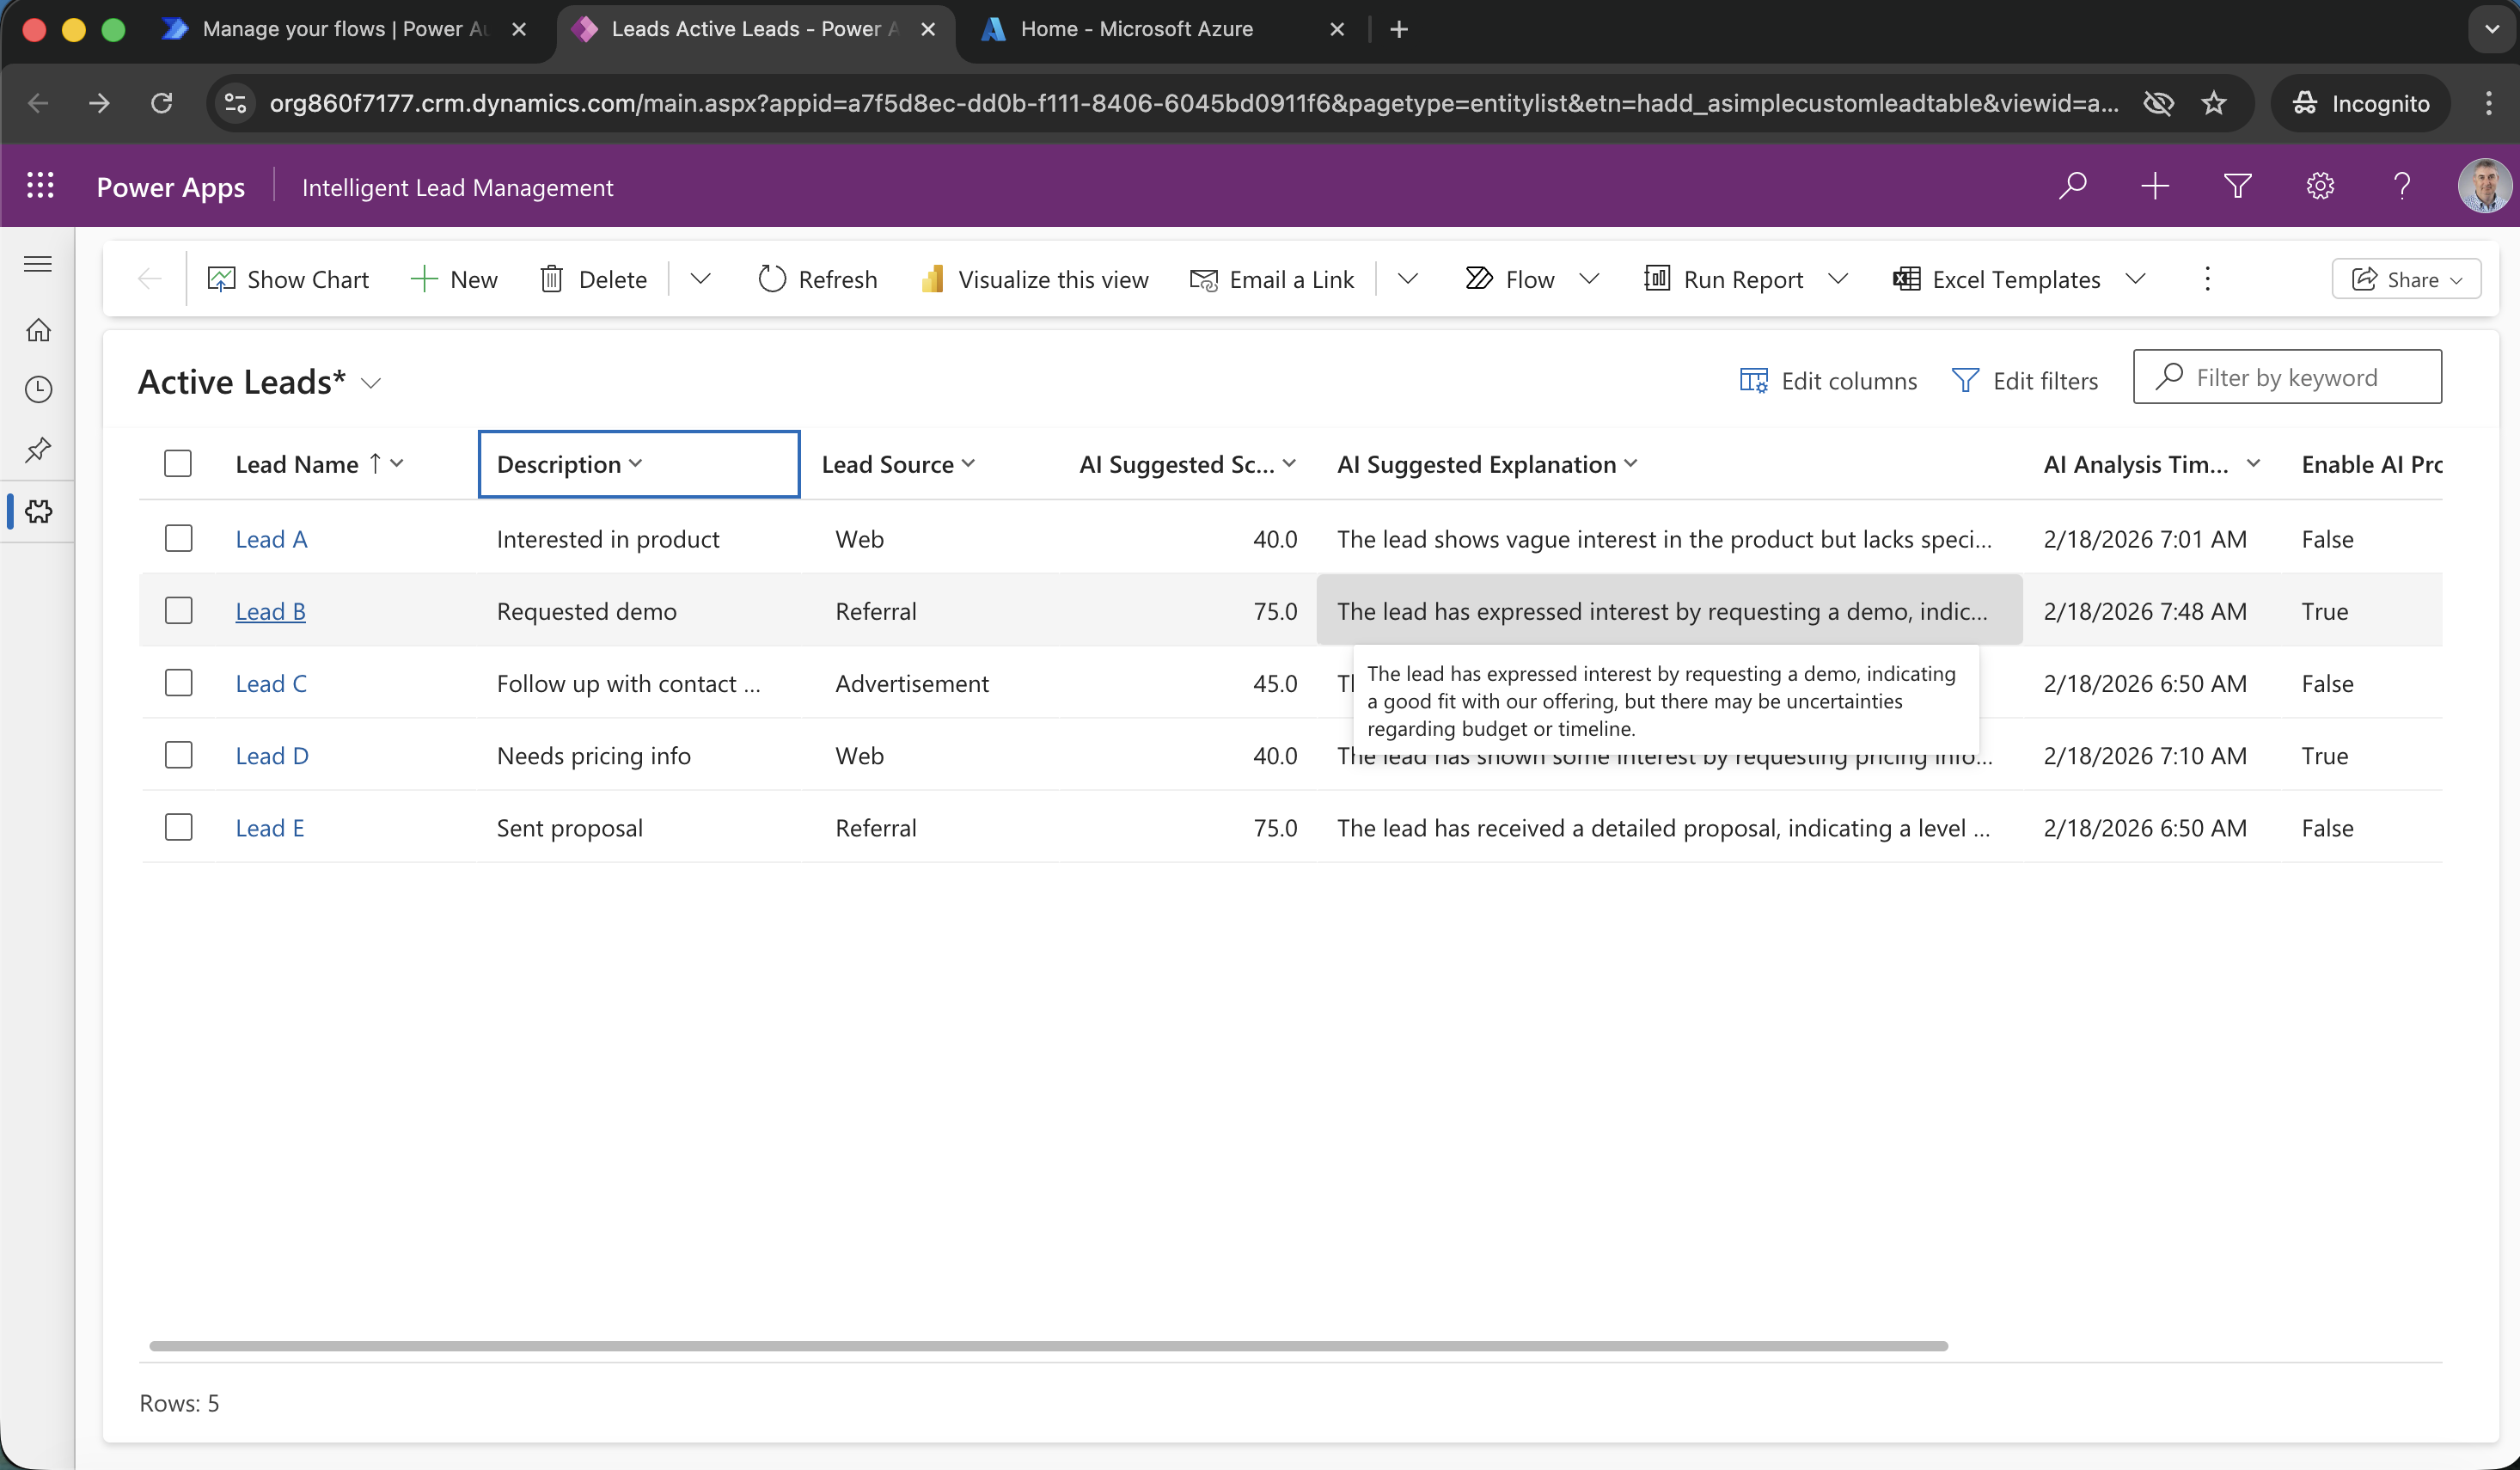Screen dimensions: 2520x1470
Task: Tick the checkbox for Lead D
Action: click(178, 755)
